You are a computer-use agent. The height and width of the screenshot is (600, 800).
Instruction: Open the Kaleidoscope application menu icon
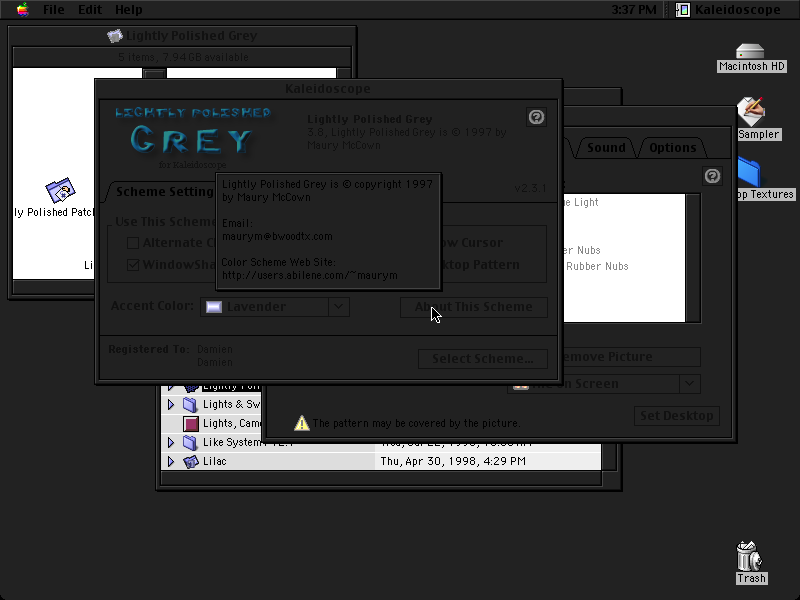point(683,10)
